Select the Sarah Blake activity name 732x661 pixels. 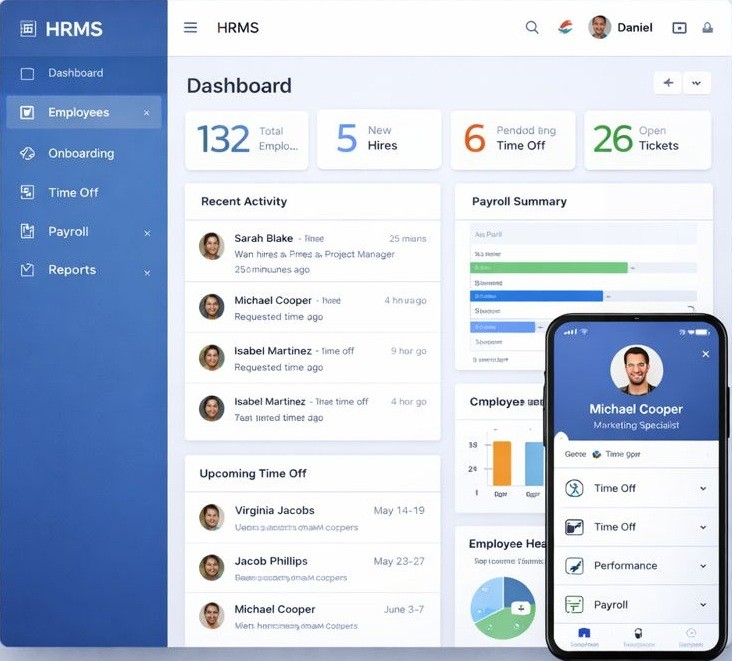coord(263,238)
